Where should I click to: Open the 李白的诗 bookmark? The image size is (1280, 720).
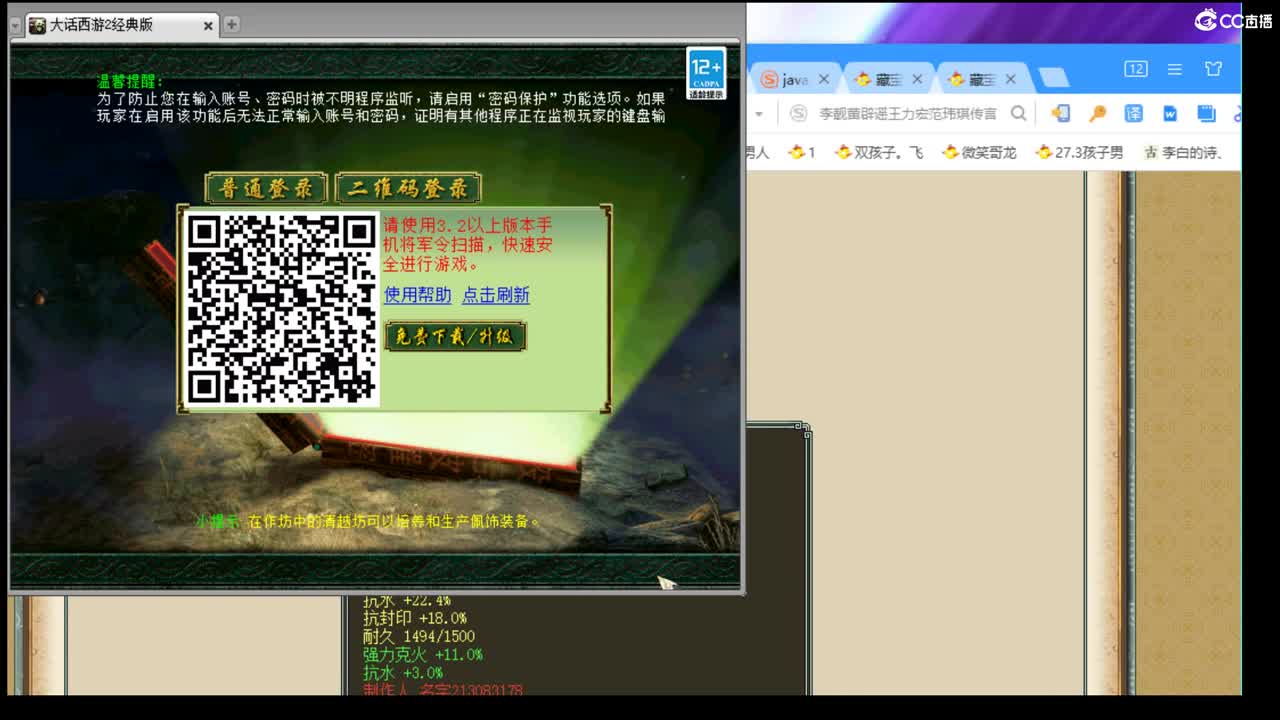coord(1183,153)
